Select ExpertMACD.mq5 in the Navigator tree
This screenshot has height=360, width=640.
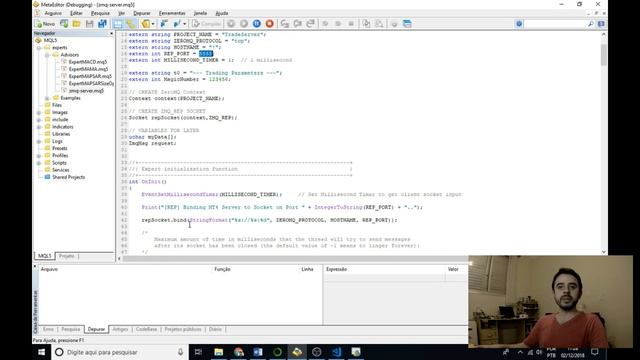(x=87, y=62)
